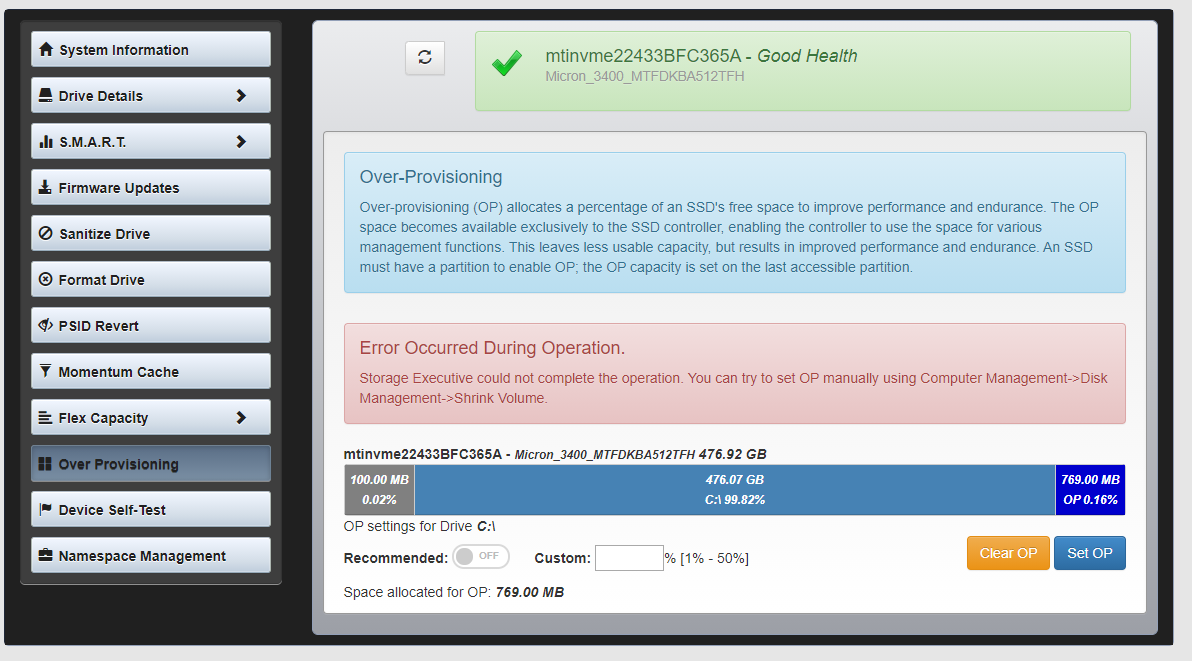
Task: Click the OP settings for Drive C:\ label
Action: tap(420, 526)
